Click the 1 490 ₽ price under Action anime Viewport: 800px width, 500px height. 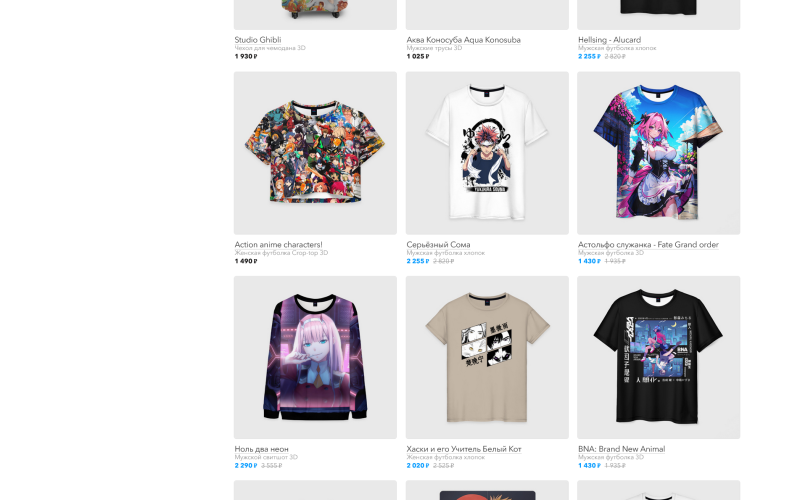click(245, 261)
